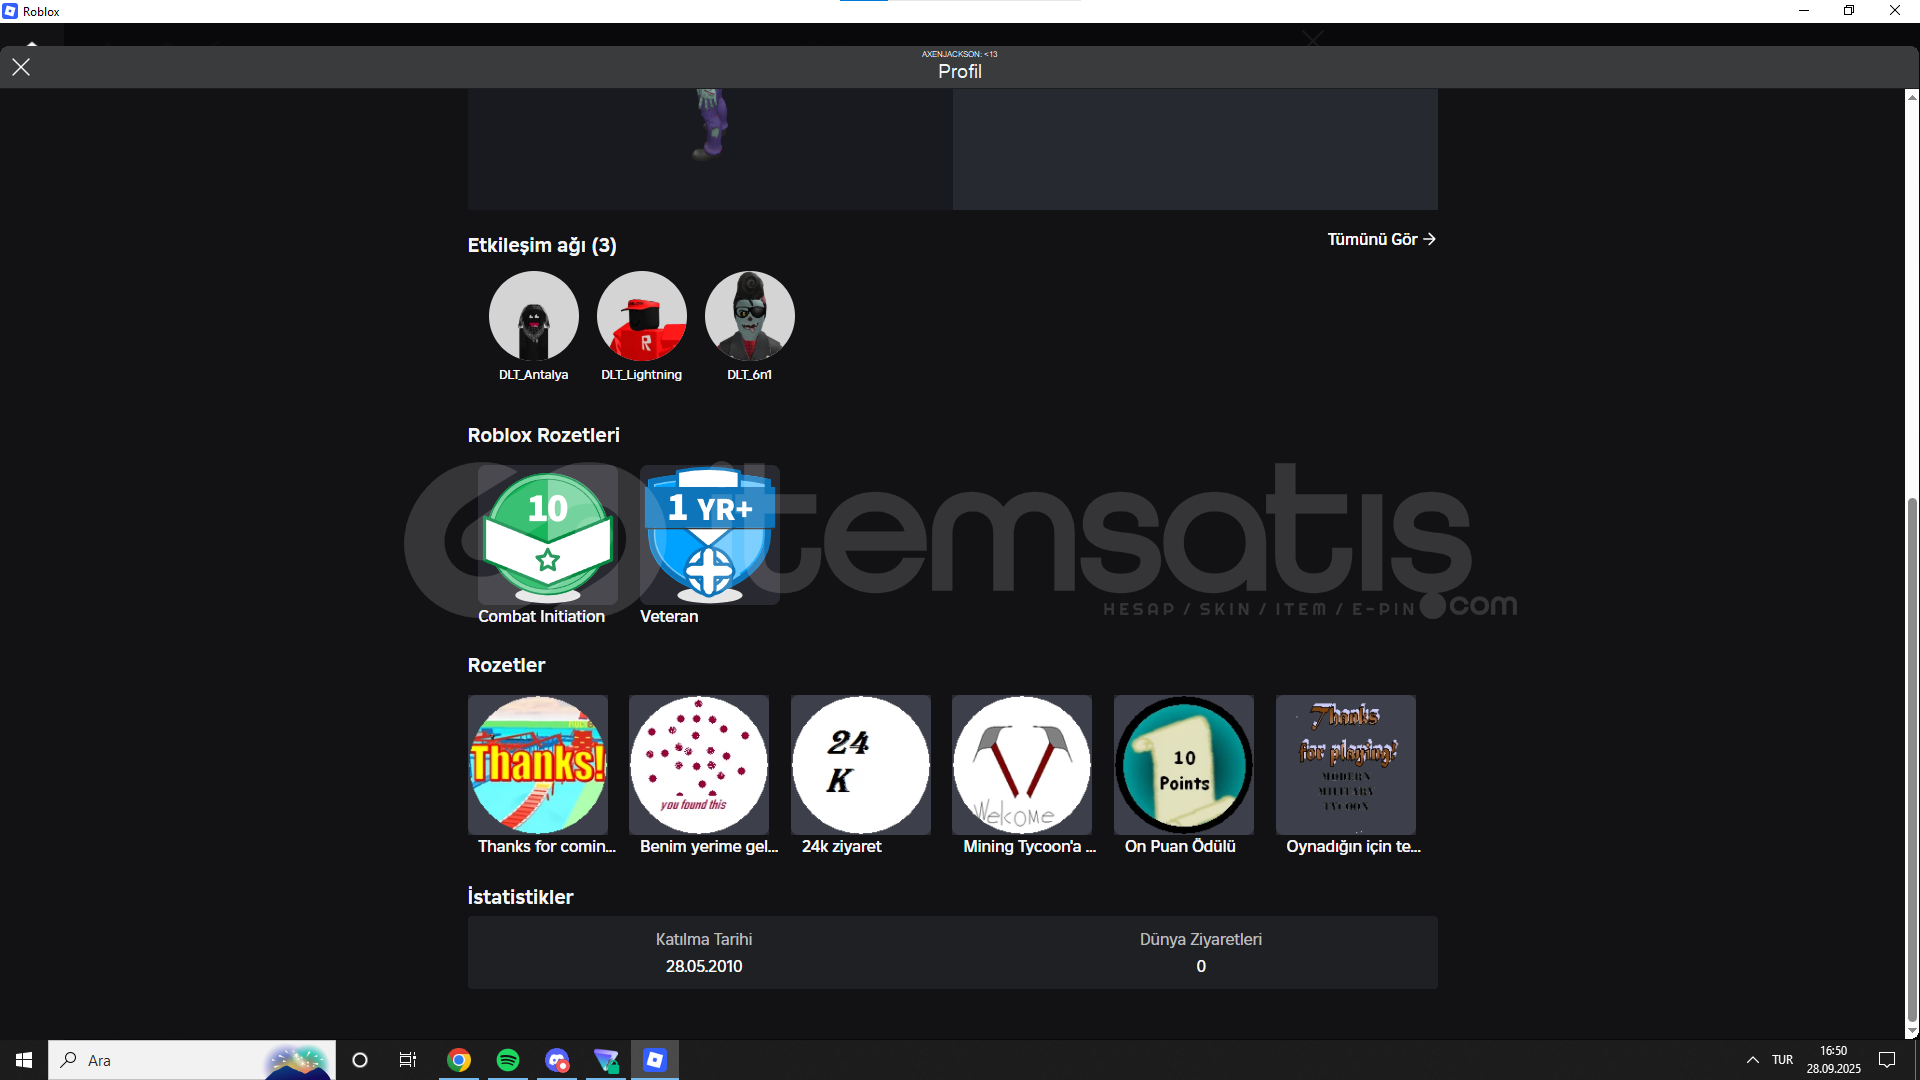Open the taskbar clock and date
The height and width of the screenshot is (1080, 1920).
point(1834,1060)
